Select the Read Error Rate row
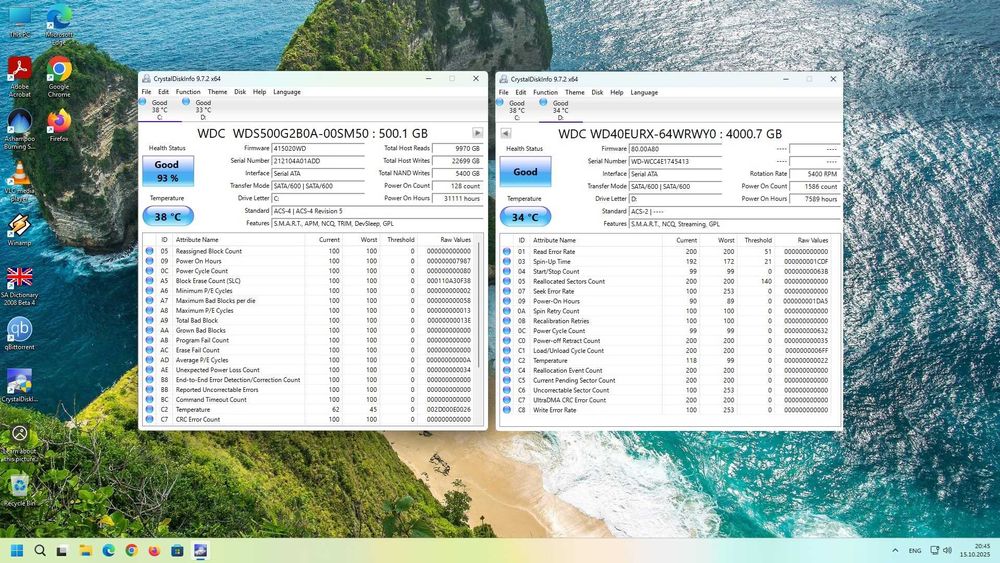This screenshot has height=563, width=1000. tap(666, 252)
